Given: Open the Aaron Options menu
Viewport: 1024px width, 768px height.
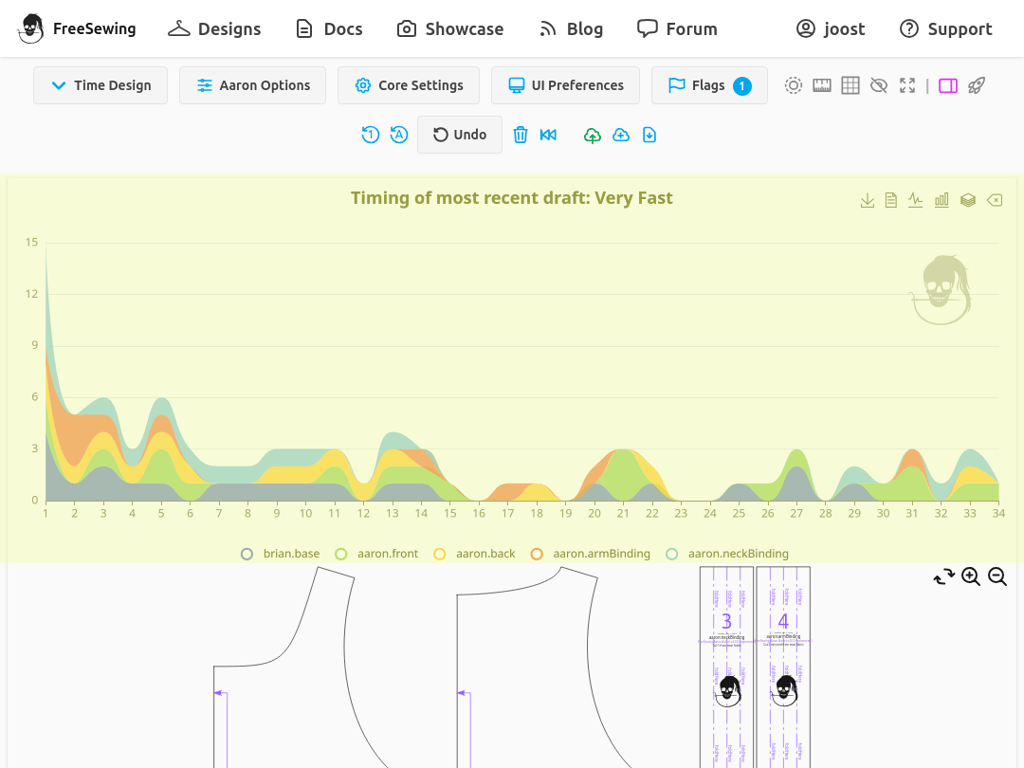Looking at the screenshot, I should (x=253, y=86).
